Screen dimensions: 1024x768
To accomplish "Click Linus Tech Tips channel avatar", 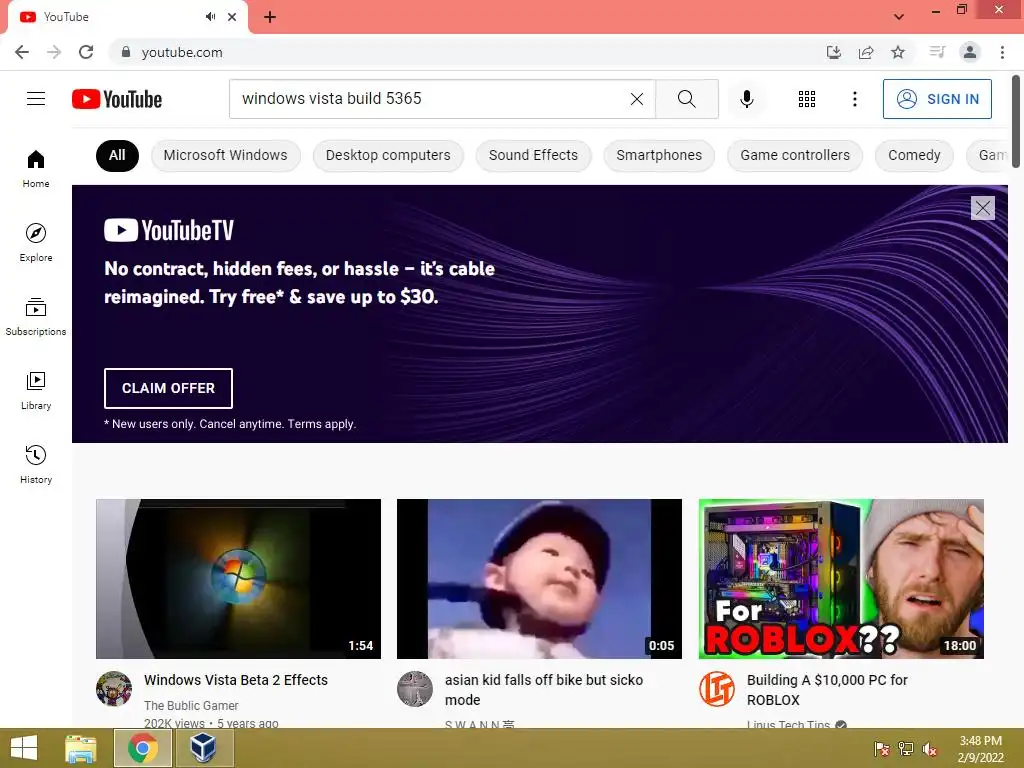I will 716,689.
